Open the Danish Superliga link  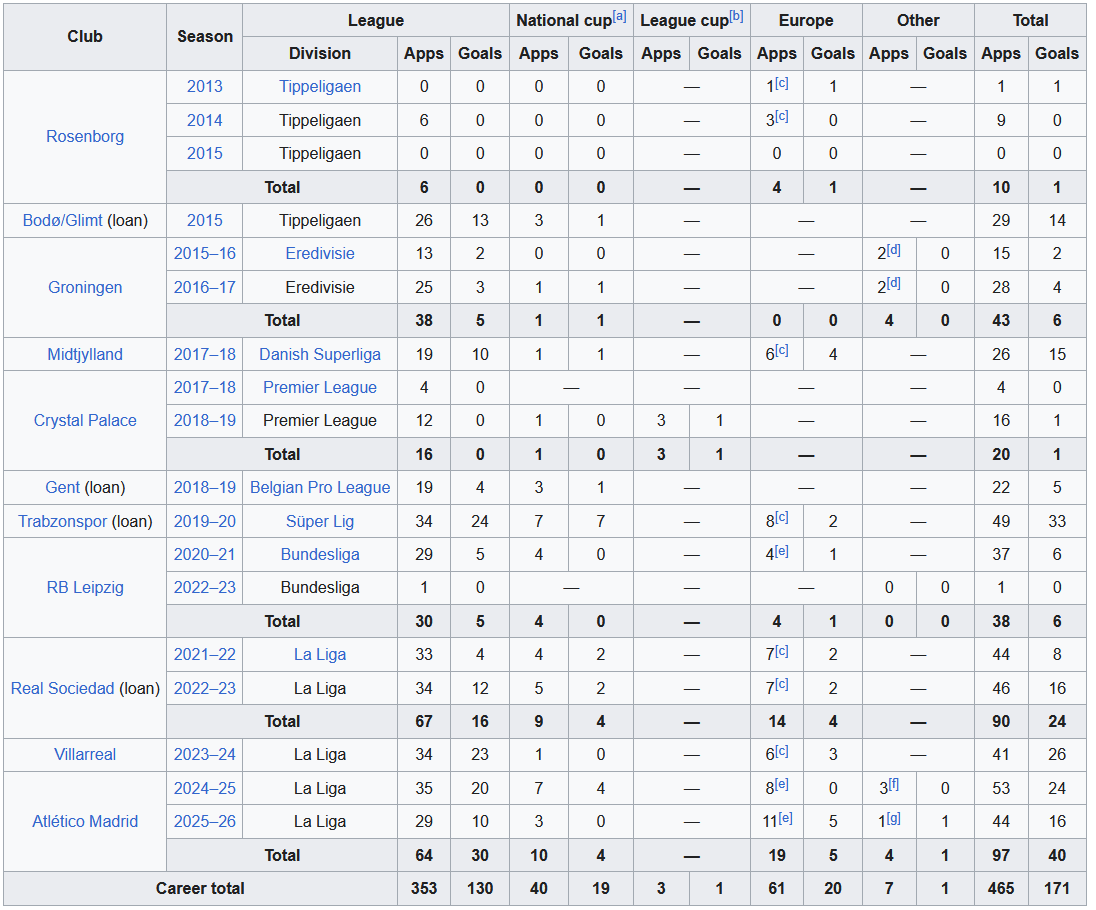click(319, 354)
